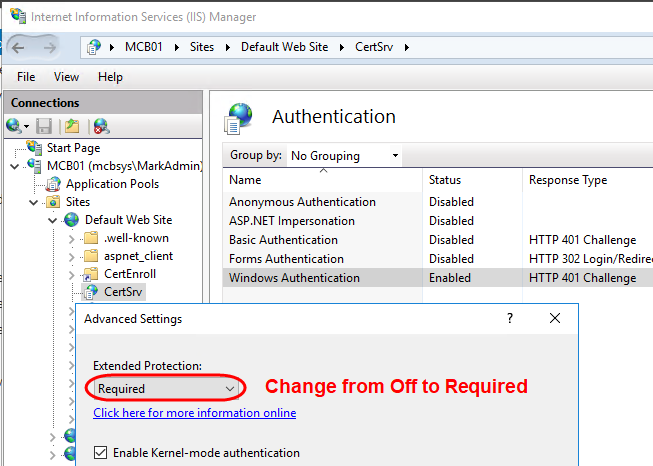Image resolution: width=653 pixels, height=466 pixels.
Task: Click the MCB01 server icon in the tree
Action: point(34,165)
